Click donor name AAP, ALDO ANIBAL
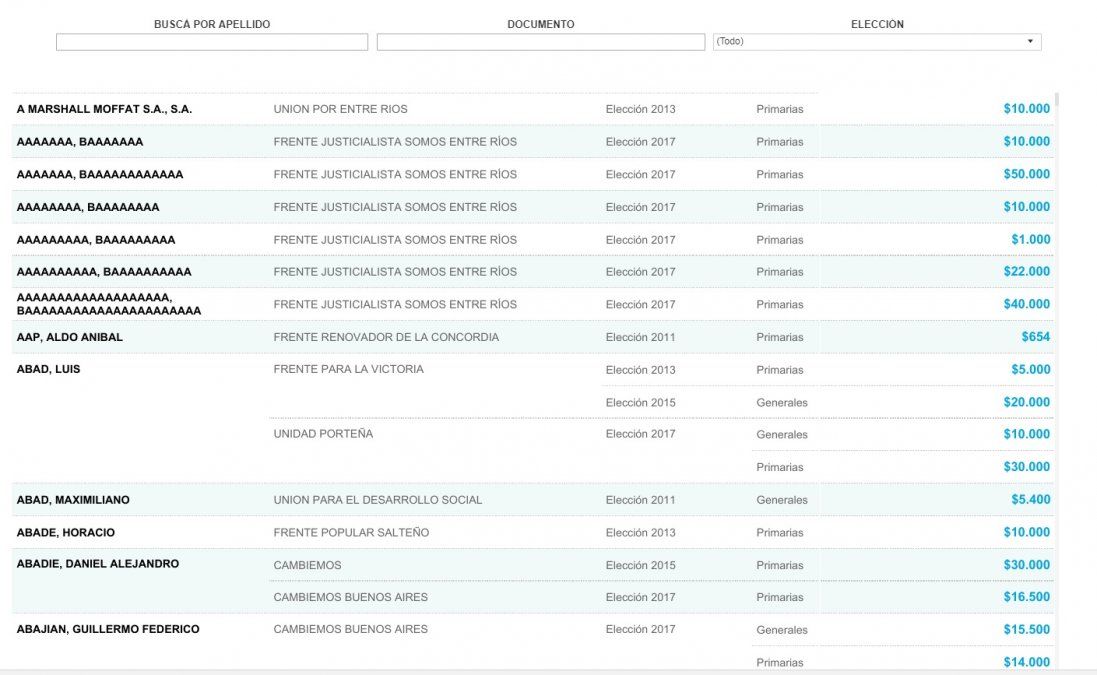1097x675 pixels. [70, 337]
